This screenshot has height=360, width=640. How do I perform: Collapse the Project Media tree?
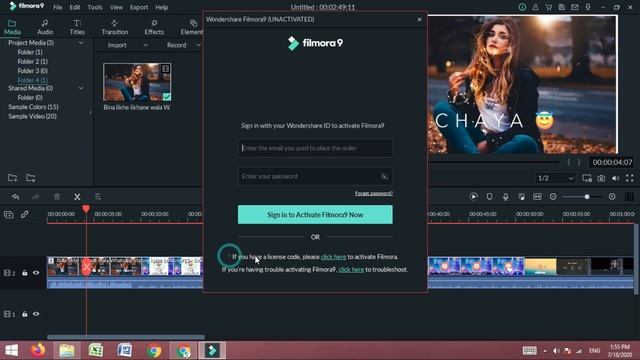pos(81,42)
